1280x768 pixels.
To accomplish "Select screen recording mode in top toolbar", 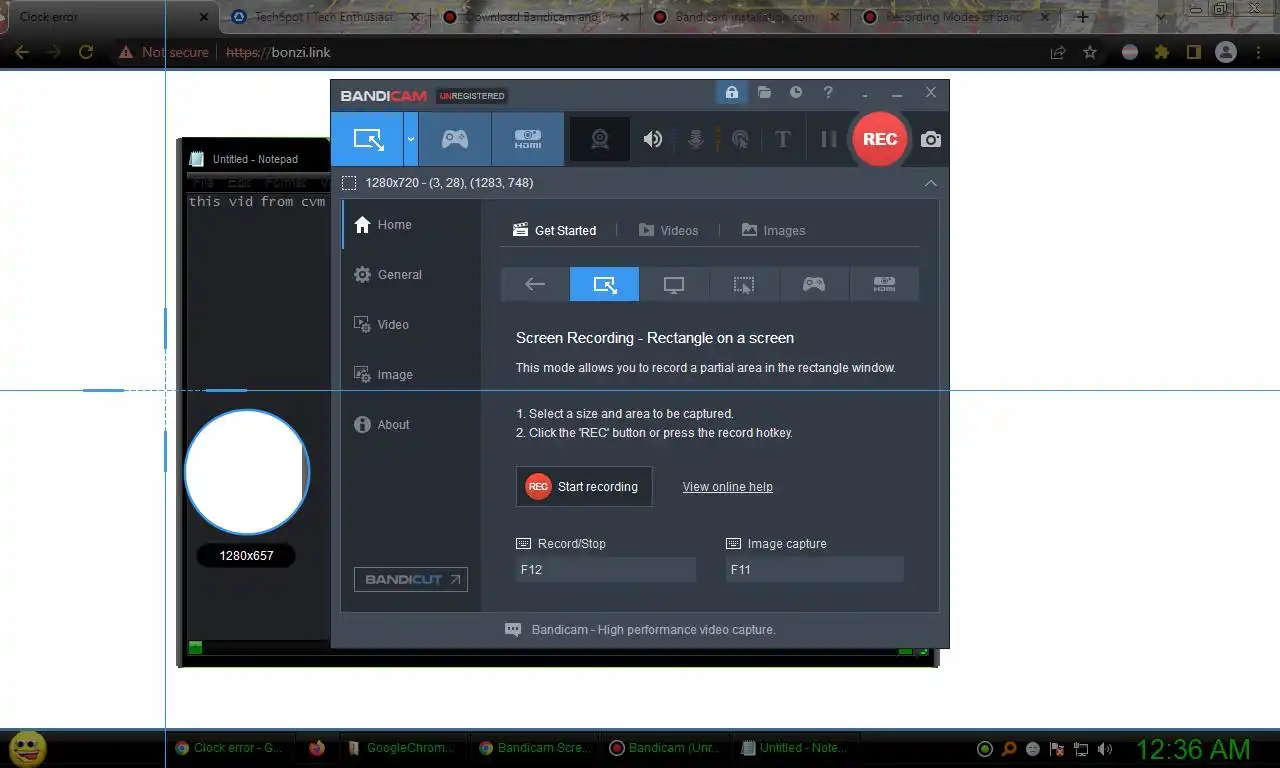I will coord(368,139).
